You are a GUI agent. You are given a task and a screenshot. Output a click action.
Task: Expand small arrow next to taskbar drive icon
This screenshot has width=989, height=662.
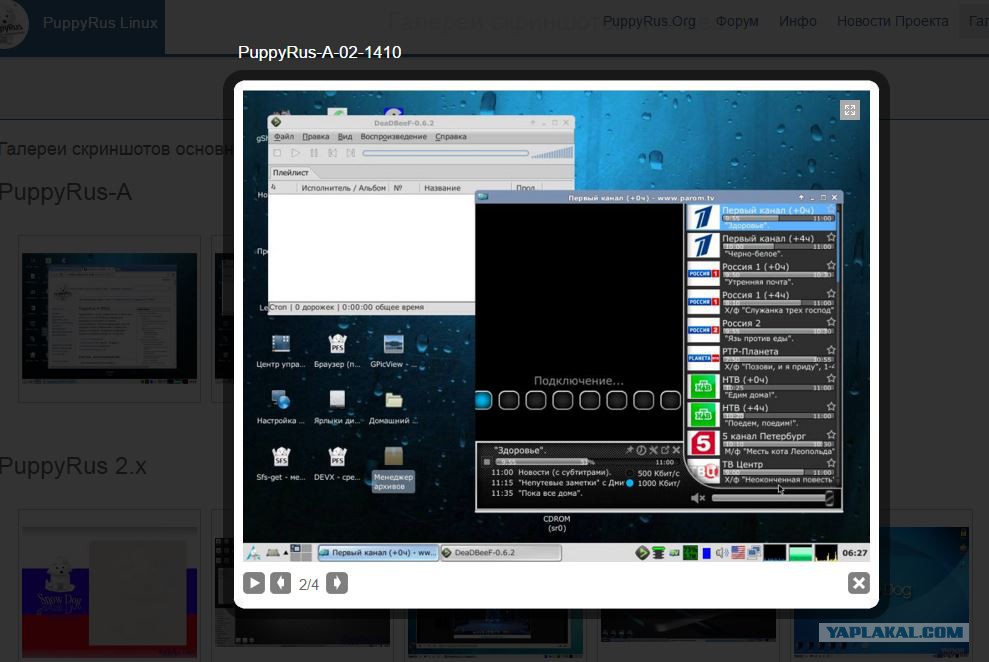point(286,553)
